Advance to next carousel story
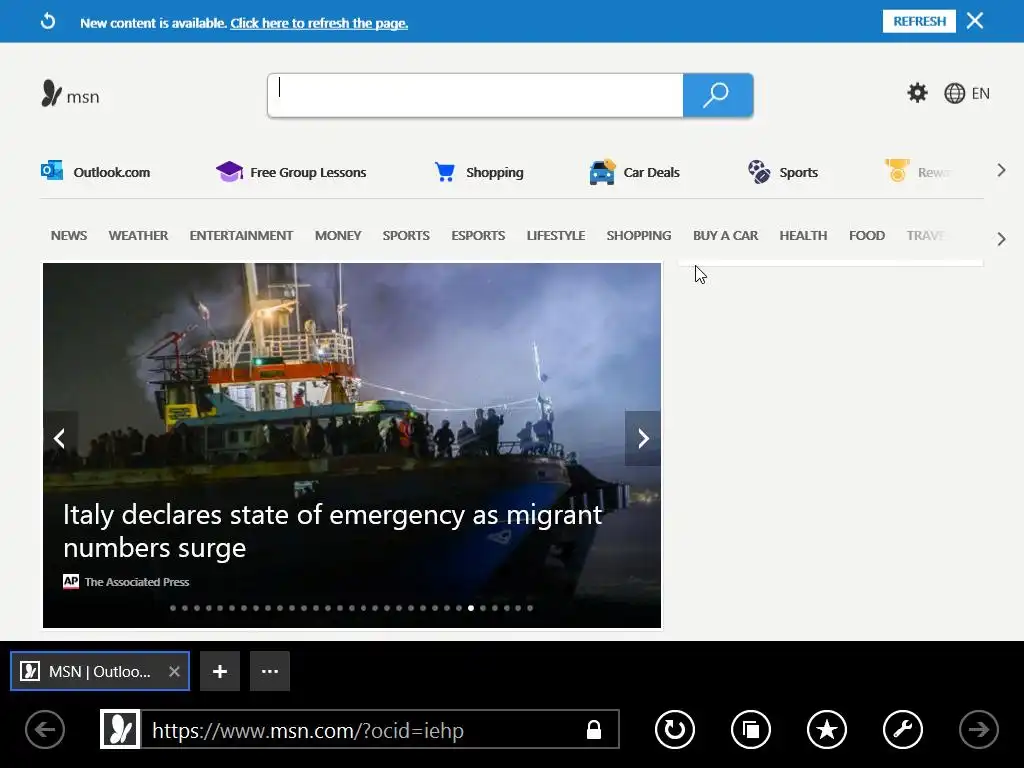1024x768 pixels. 643,438
